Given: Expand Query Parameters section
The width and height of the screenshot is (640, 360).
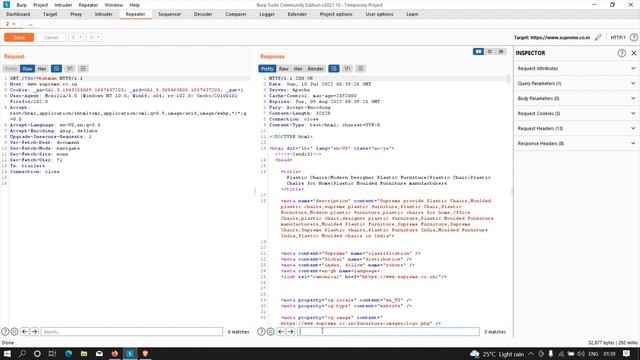Looking at the screenshot, I should point(576,83).
